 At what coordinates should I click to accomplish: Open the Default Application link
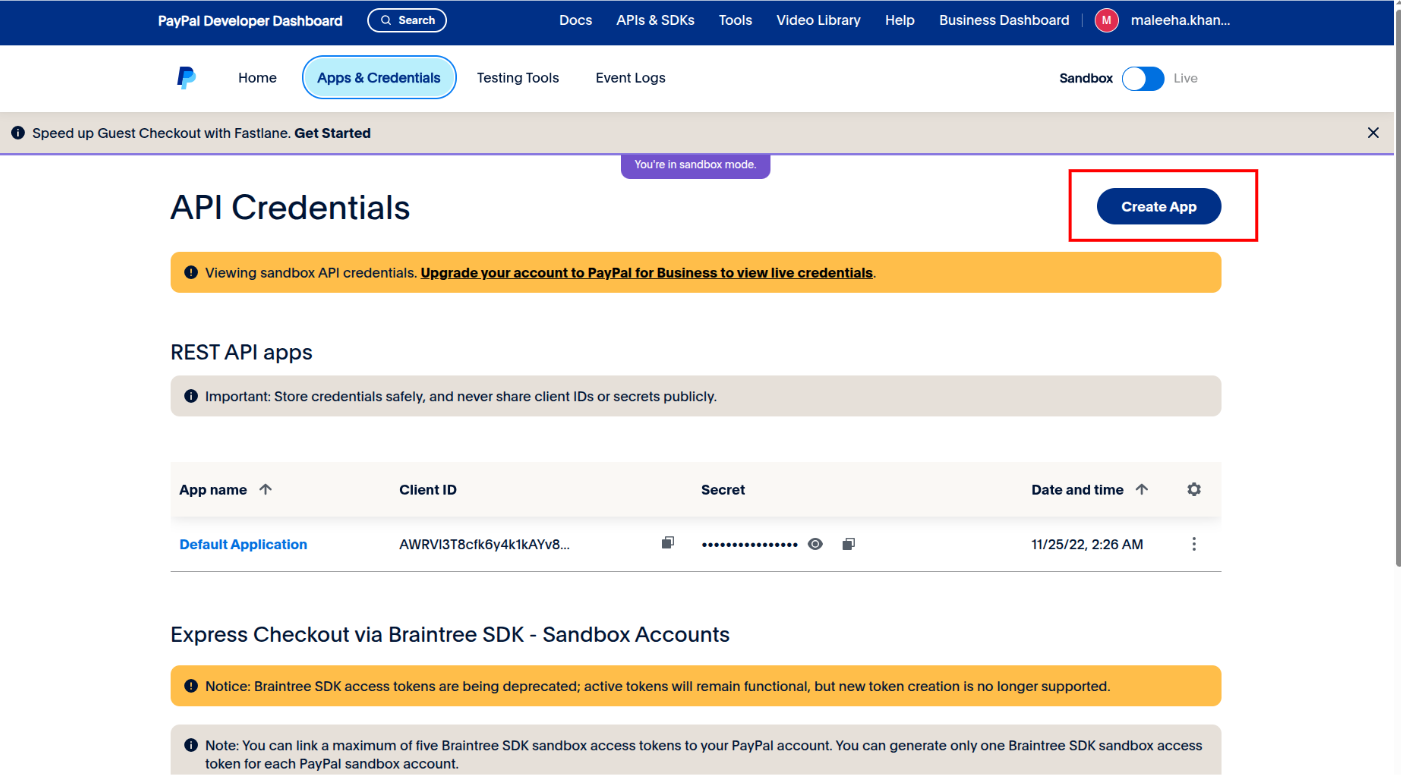click(x=243, y=544)
